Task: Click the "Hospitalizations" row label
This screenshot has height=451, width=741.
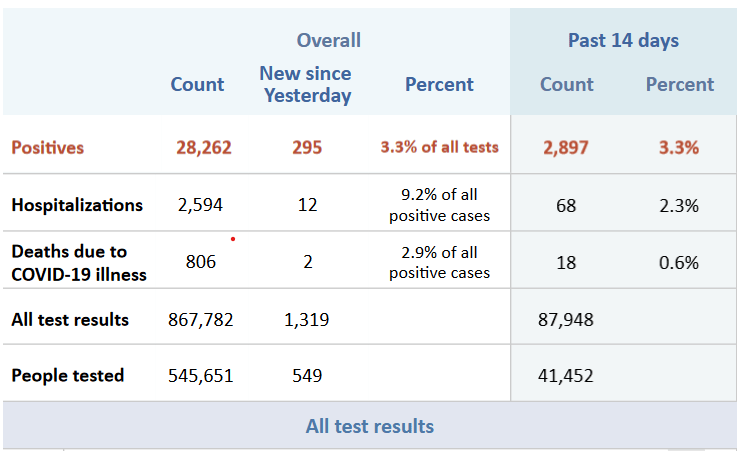Action: tap(77, 205)
